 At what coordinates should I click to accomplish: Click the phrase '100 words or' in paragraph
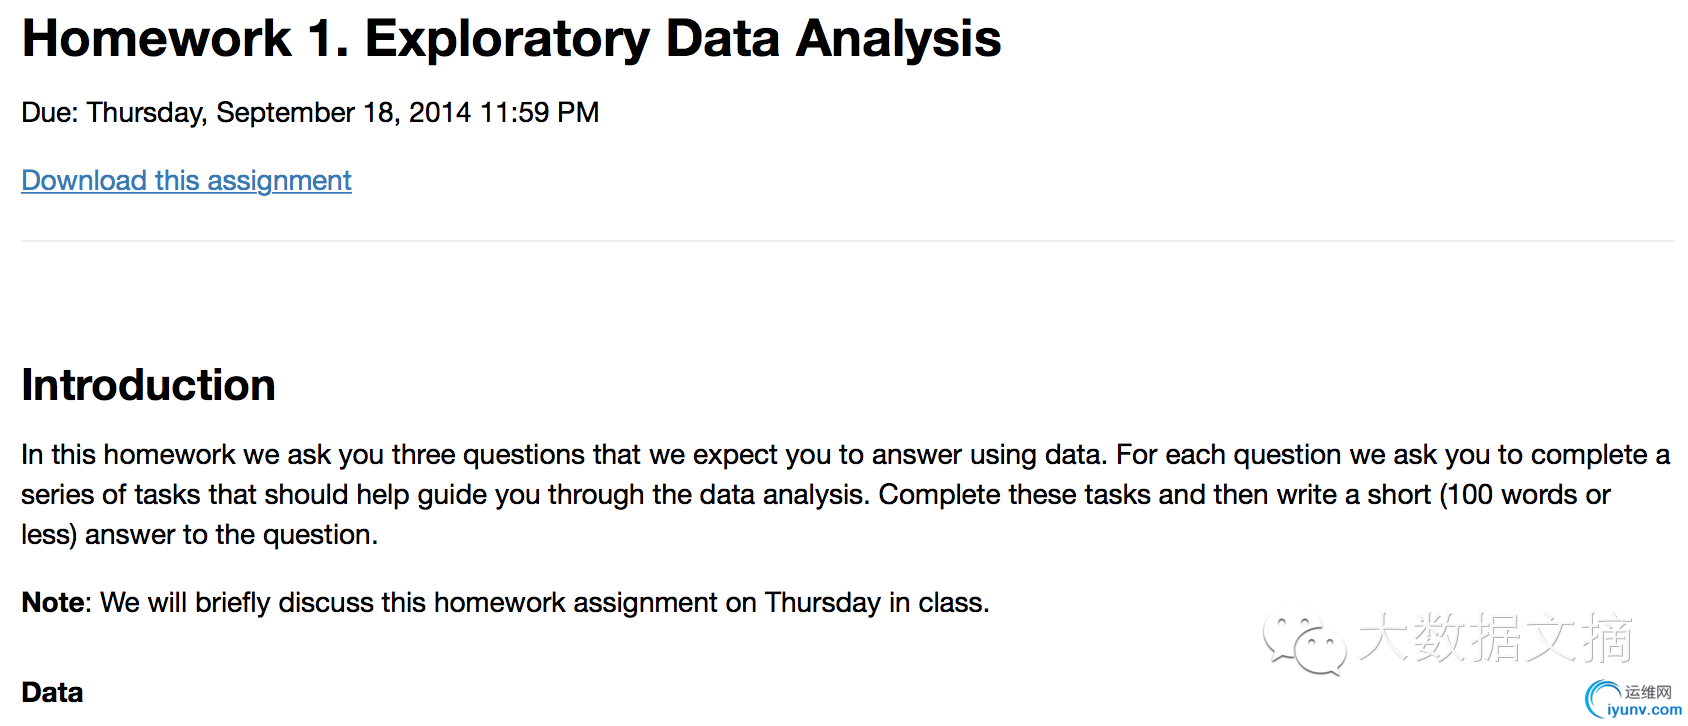coord(1528,495)
